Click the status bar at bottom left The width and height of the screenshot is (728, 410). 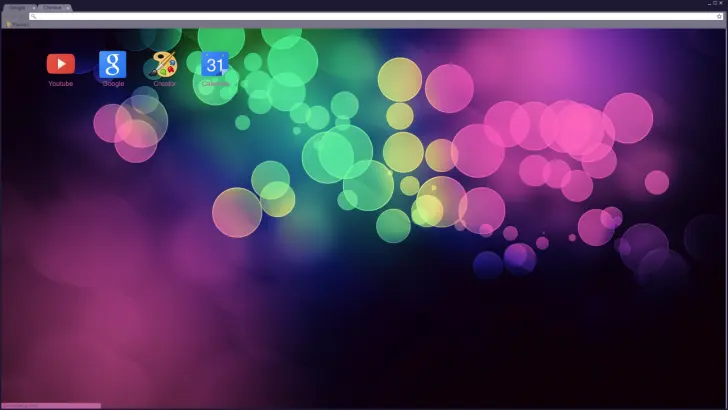[50, 405]
